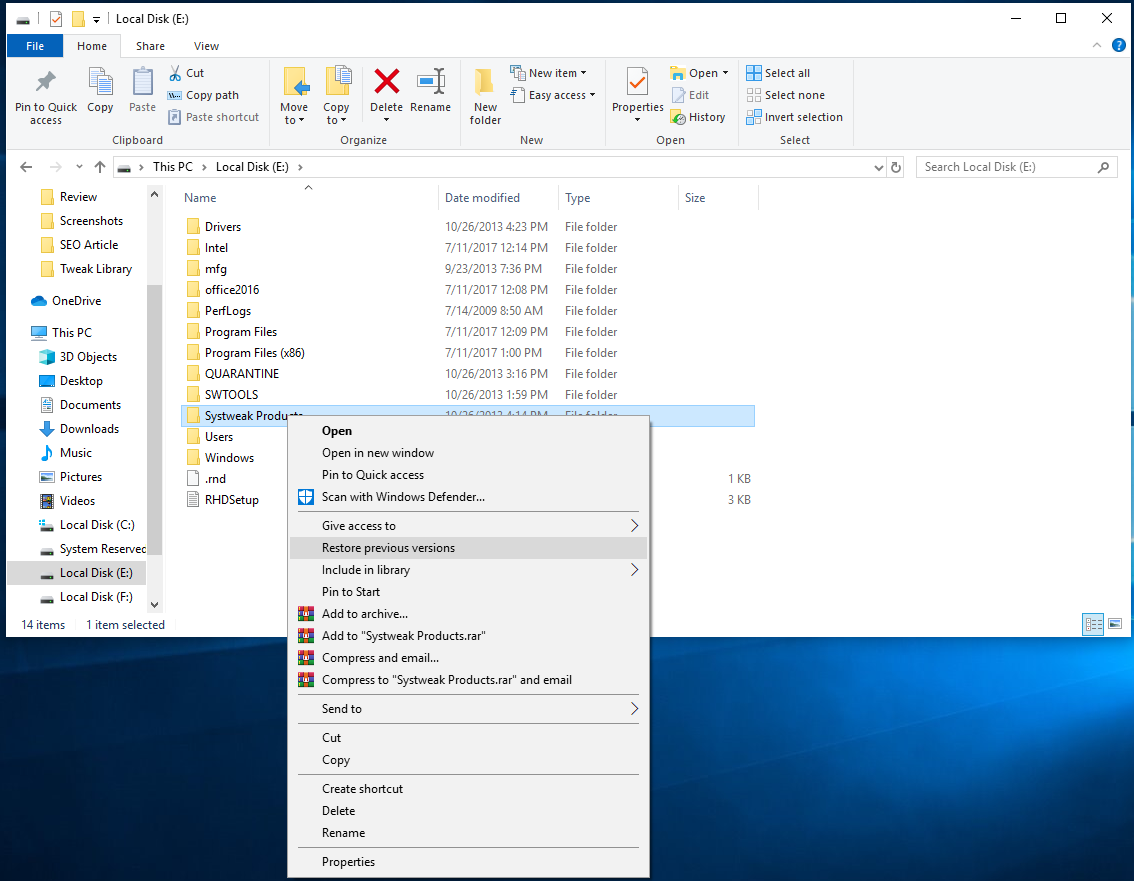This screenshot has width=1134, height=881.
Task: Select Local Disk (F:) in navigation pane
Action: pyautogui.click(x=86, y=597)
